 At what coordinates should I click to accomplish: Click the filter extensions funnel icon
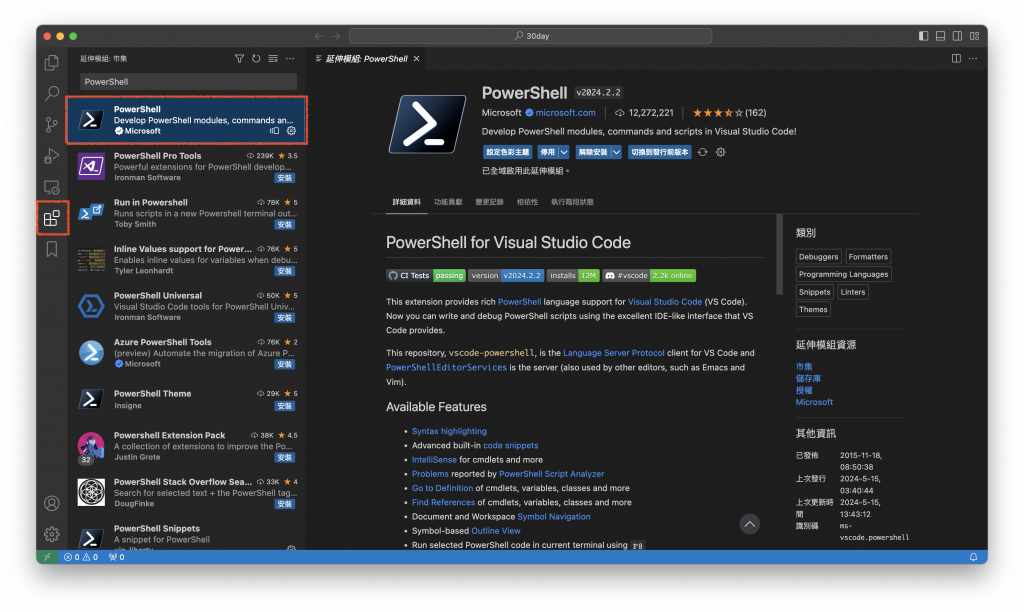[x=239, y=59]
